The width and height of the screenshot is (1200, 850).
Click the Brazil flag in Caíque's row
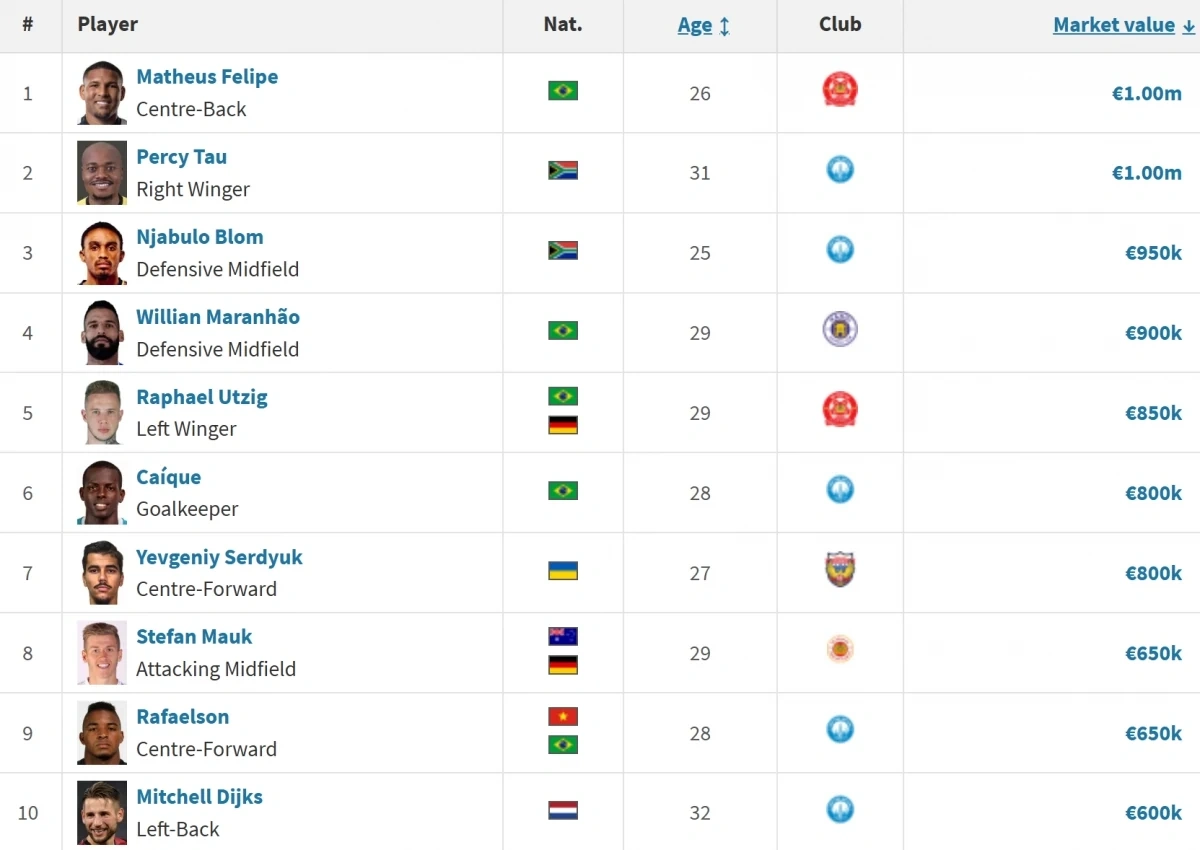(562, 490)
